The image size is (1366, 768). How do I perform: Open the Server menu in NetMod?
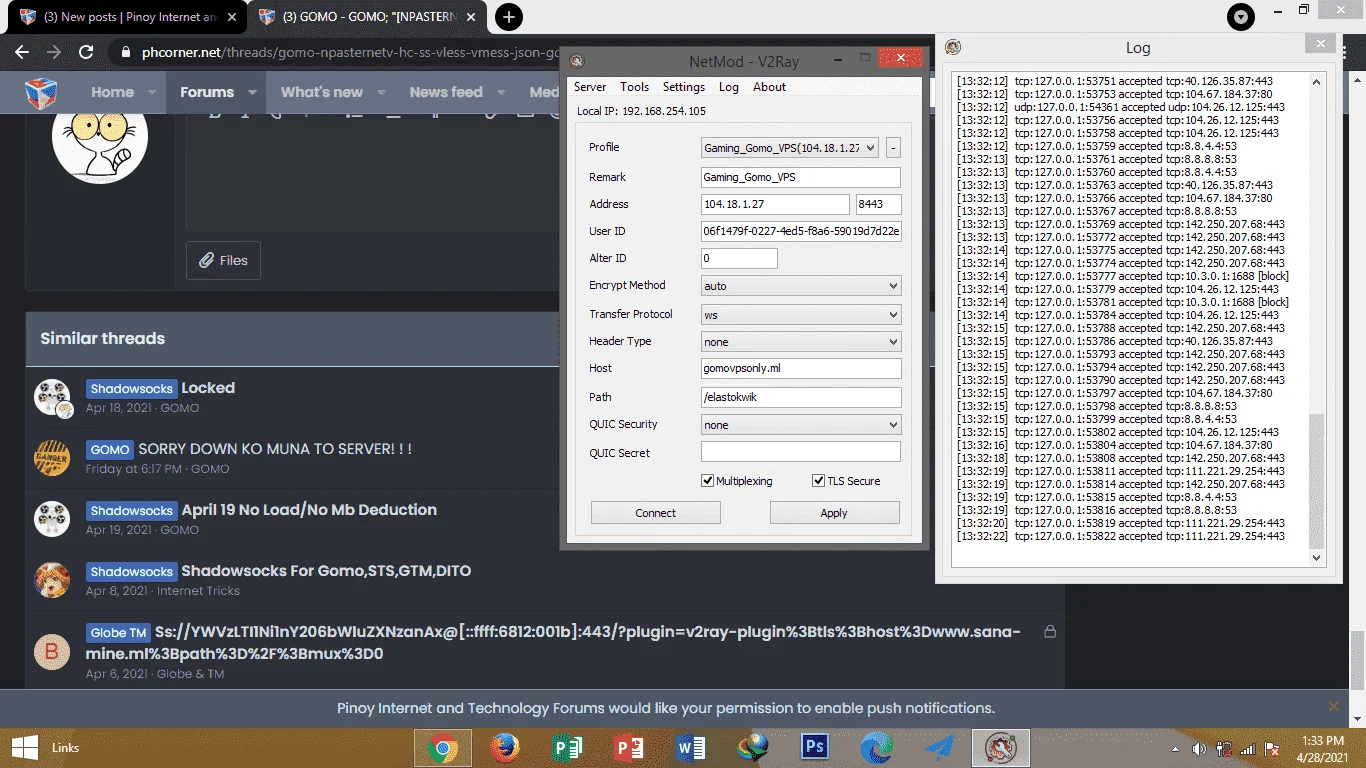click(590, 87)
